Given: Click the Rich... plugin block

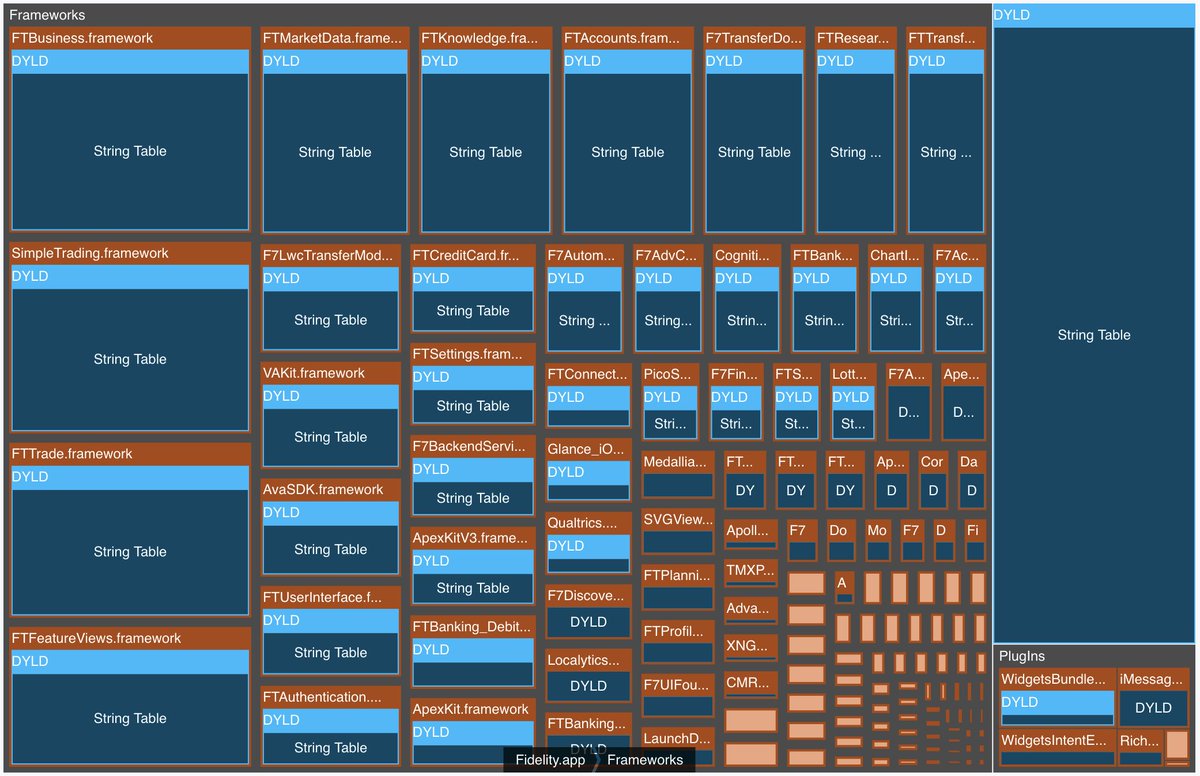Looking at the screenshot, I should tap(1139, 748).
